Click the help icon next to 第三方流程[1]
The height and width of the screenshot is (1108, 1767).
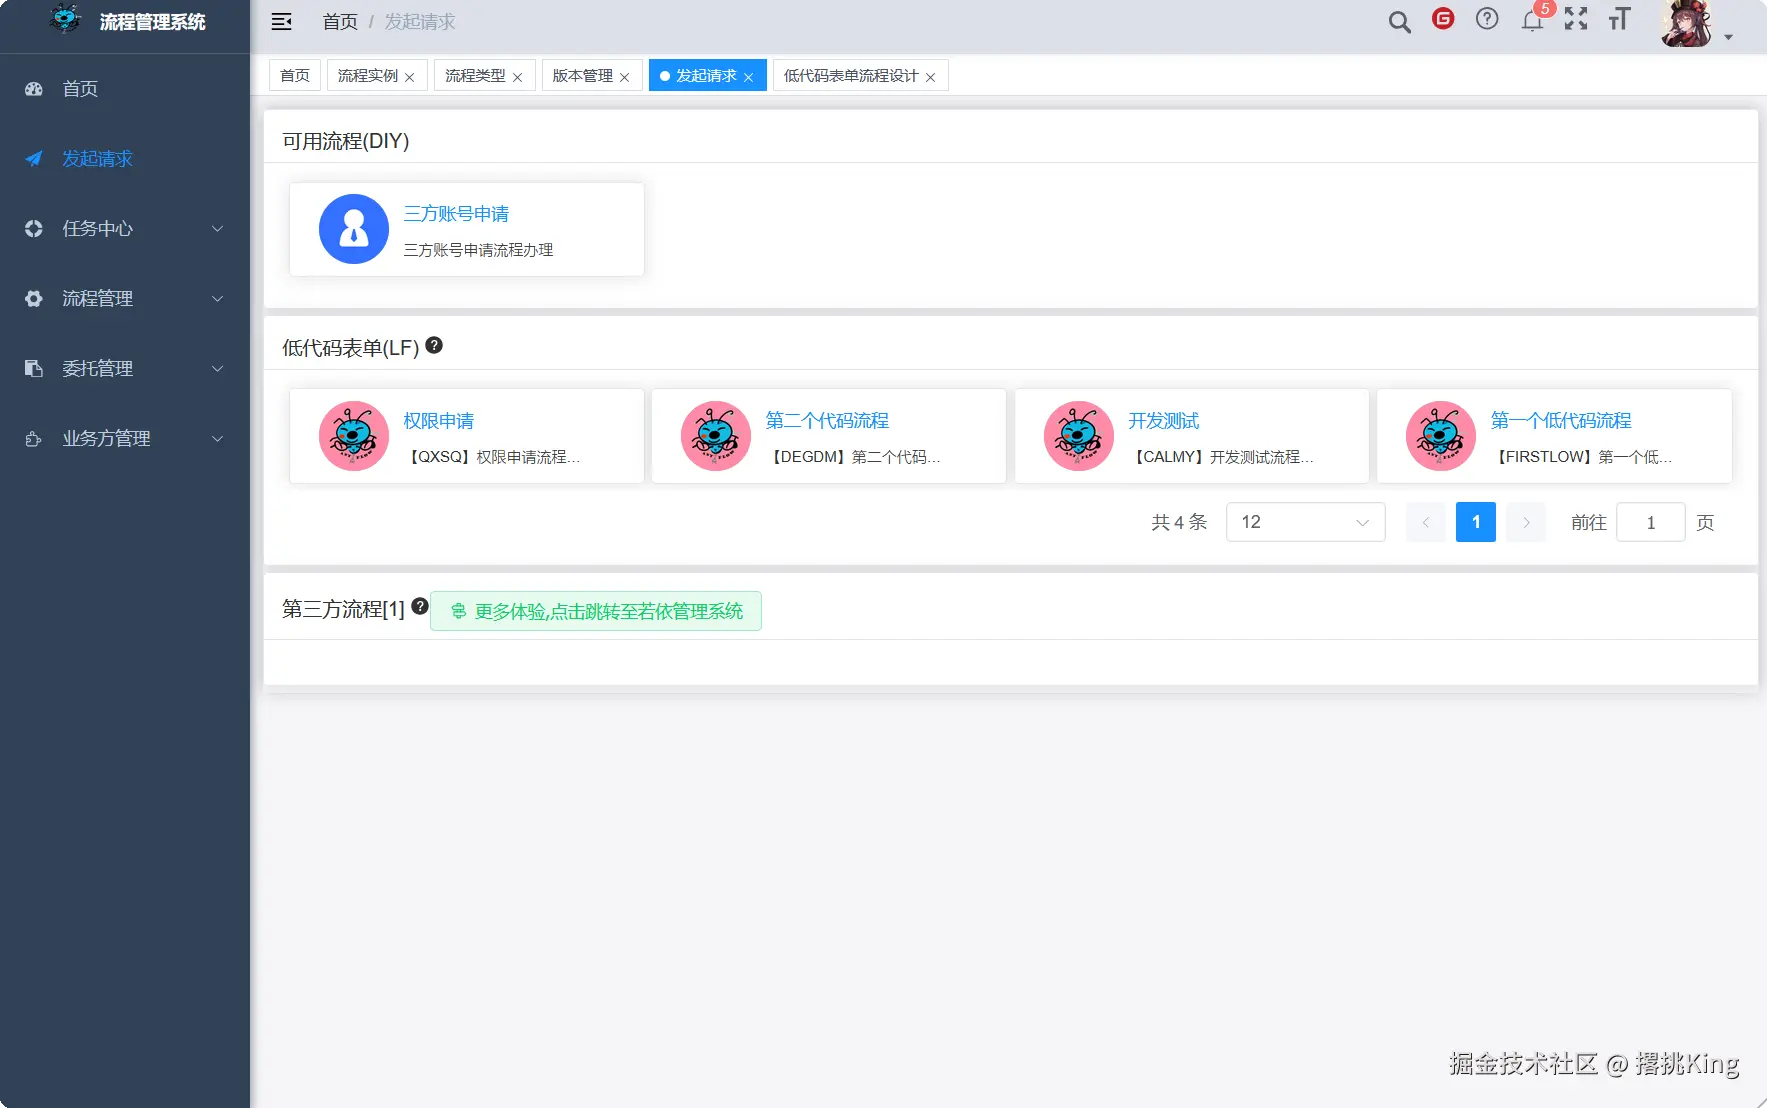coord(420,606)
